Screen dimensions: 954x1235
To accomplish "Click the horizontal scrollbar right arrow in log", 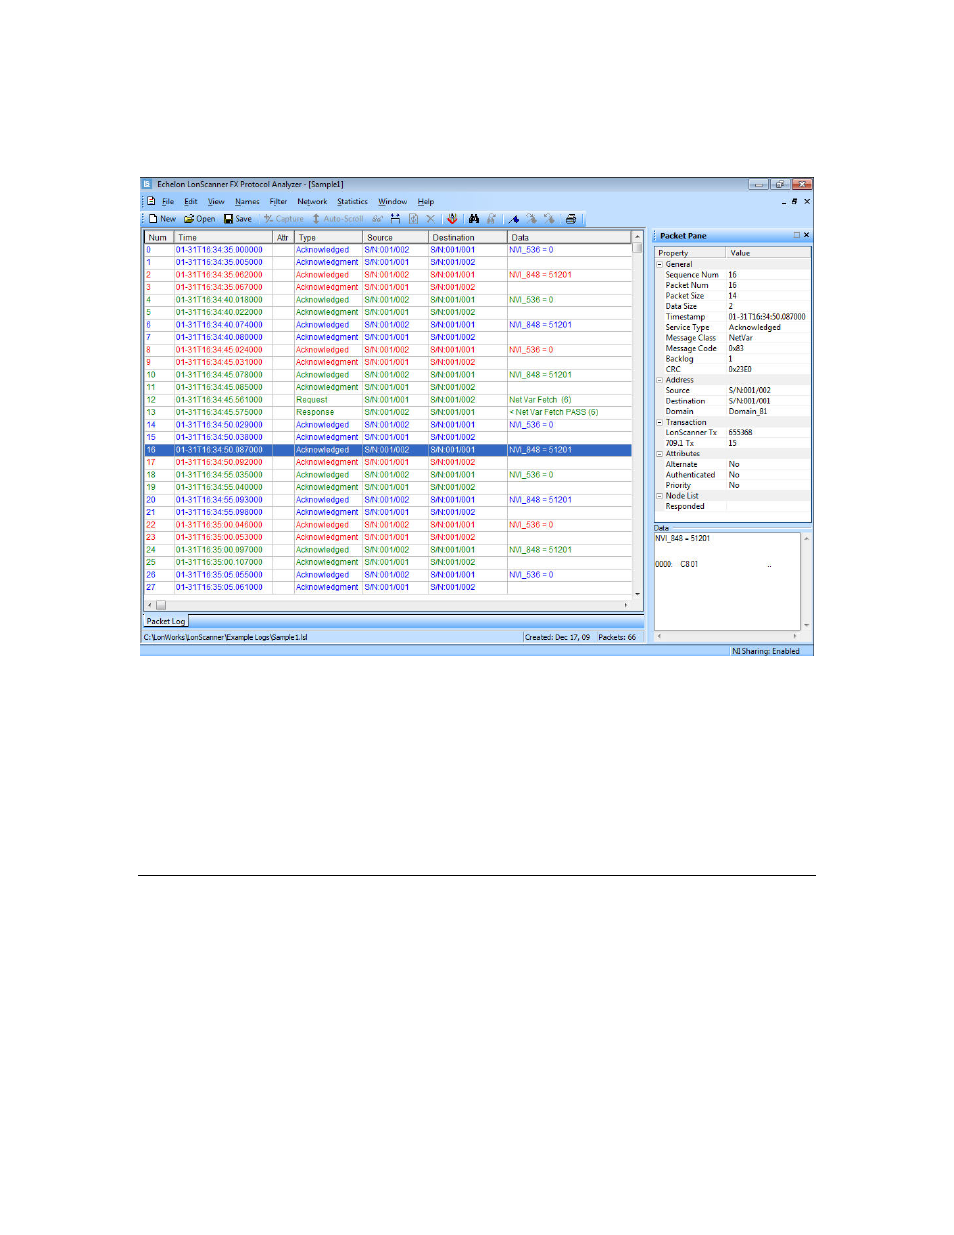I will (626, 605).
